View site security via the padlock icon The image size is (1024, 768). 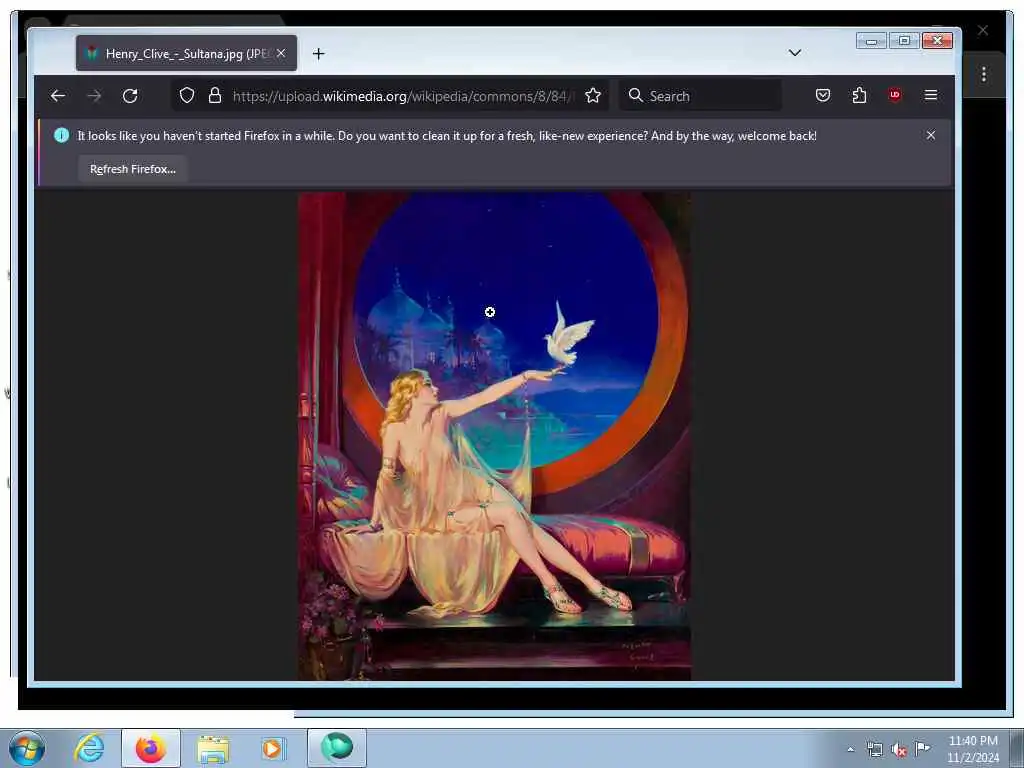click(x=215, y=96)
